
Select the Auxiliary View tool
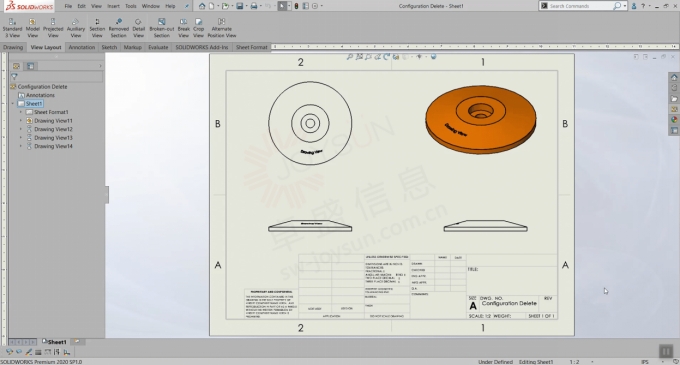tap(75, 28)
